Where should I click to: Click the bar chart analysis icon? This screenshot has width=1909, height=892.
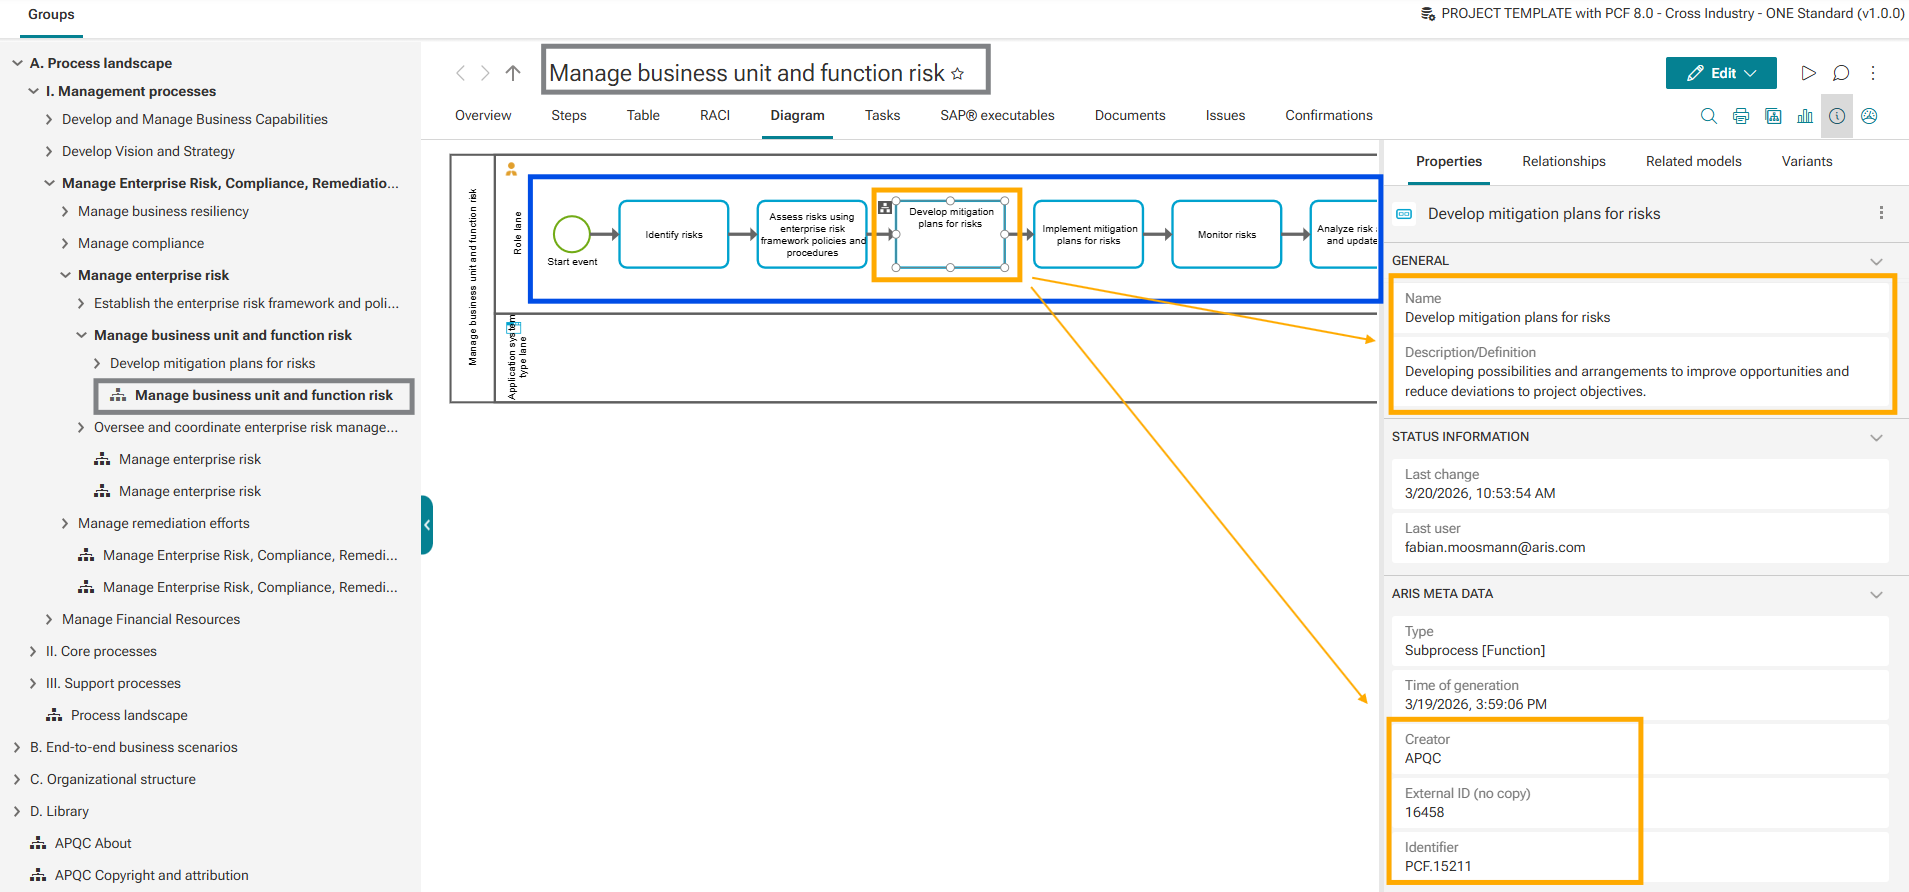(x=1804, y=116)
